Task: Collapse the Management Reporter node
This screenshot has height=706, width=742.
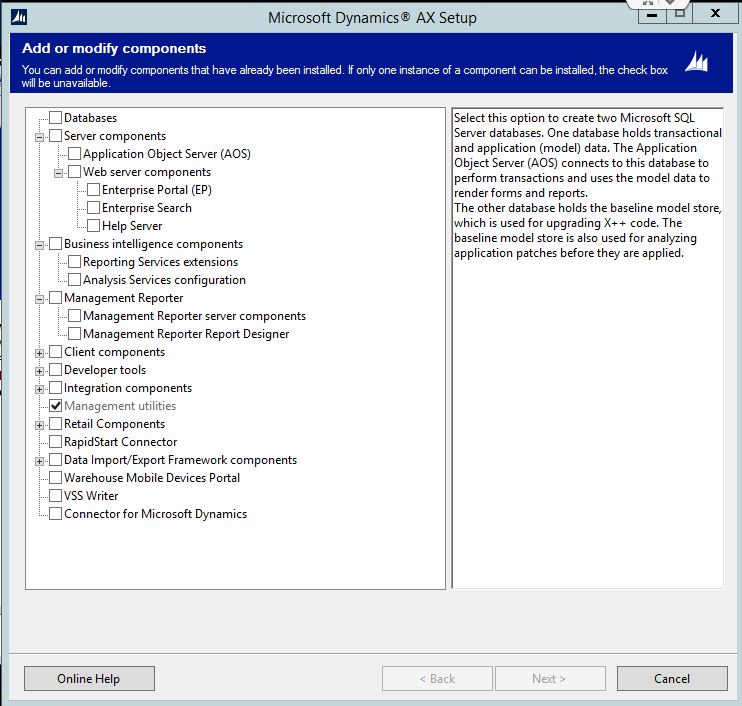Action: 39,299
